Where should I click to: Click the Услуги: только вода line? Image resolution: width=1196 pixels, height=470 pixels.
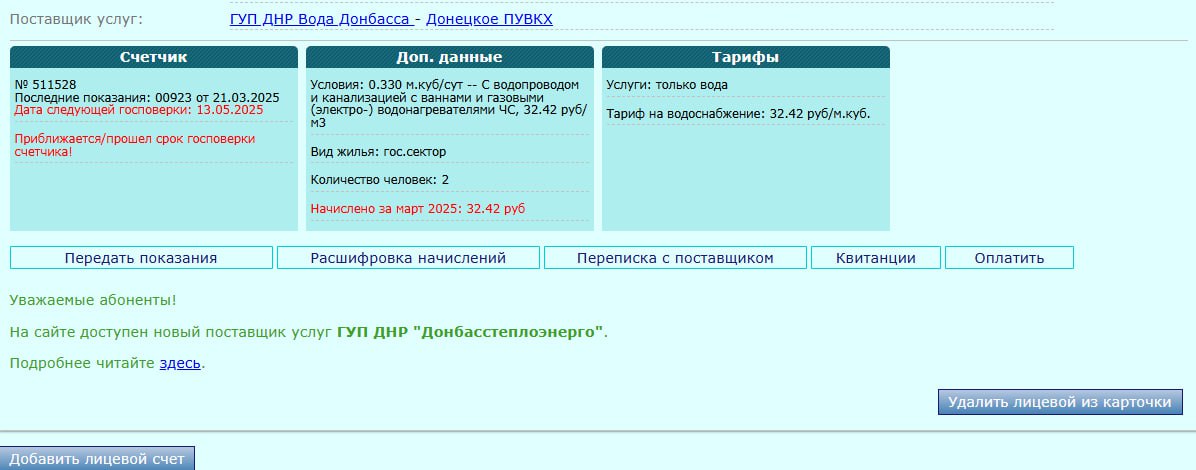click(667, 85)
